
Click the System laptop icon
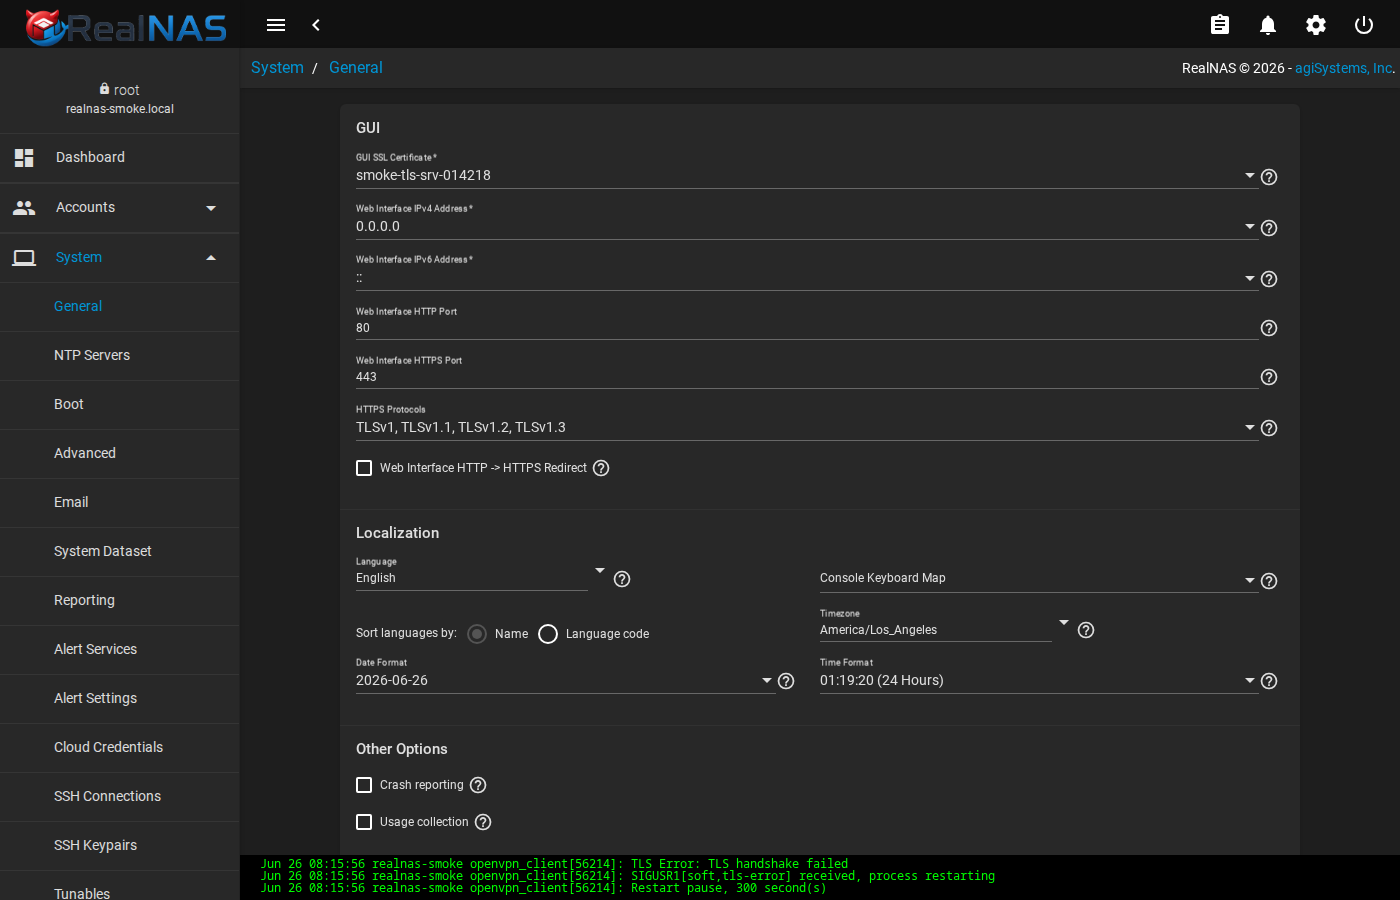24,258
